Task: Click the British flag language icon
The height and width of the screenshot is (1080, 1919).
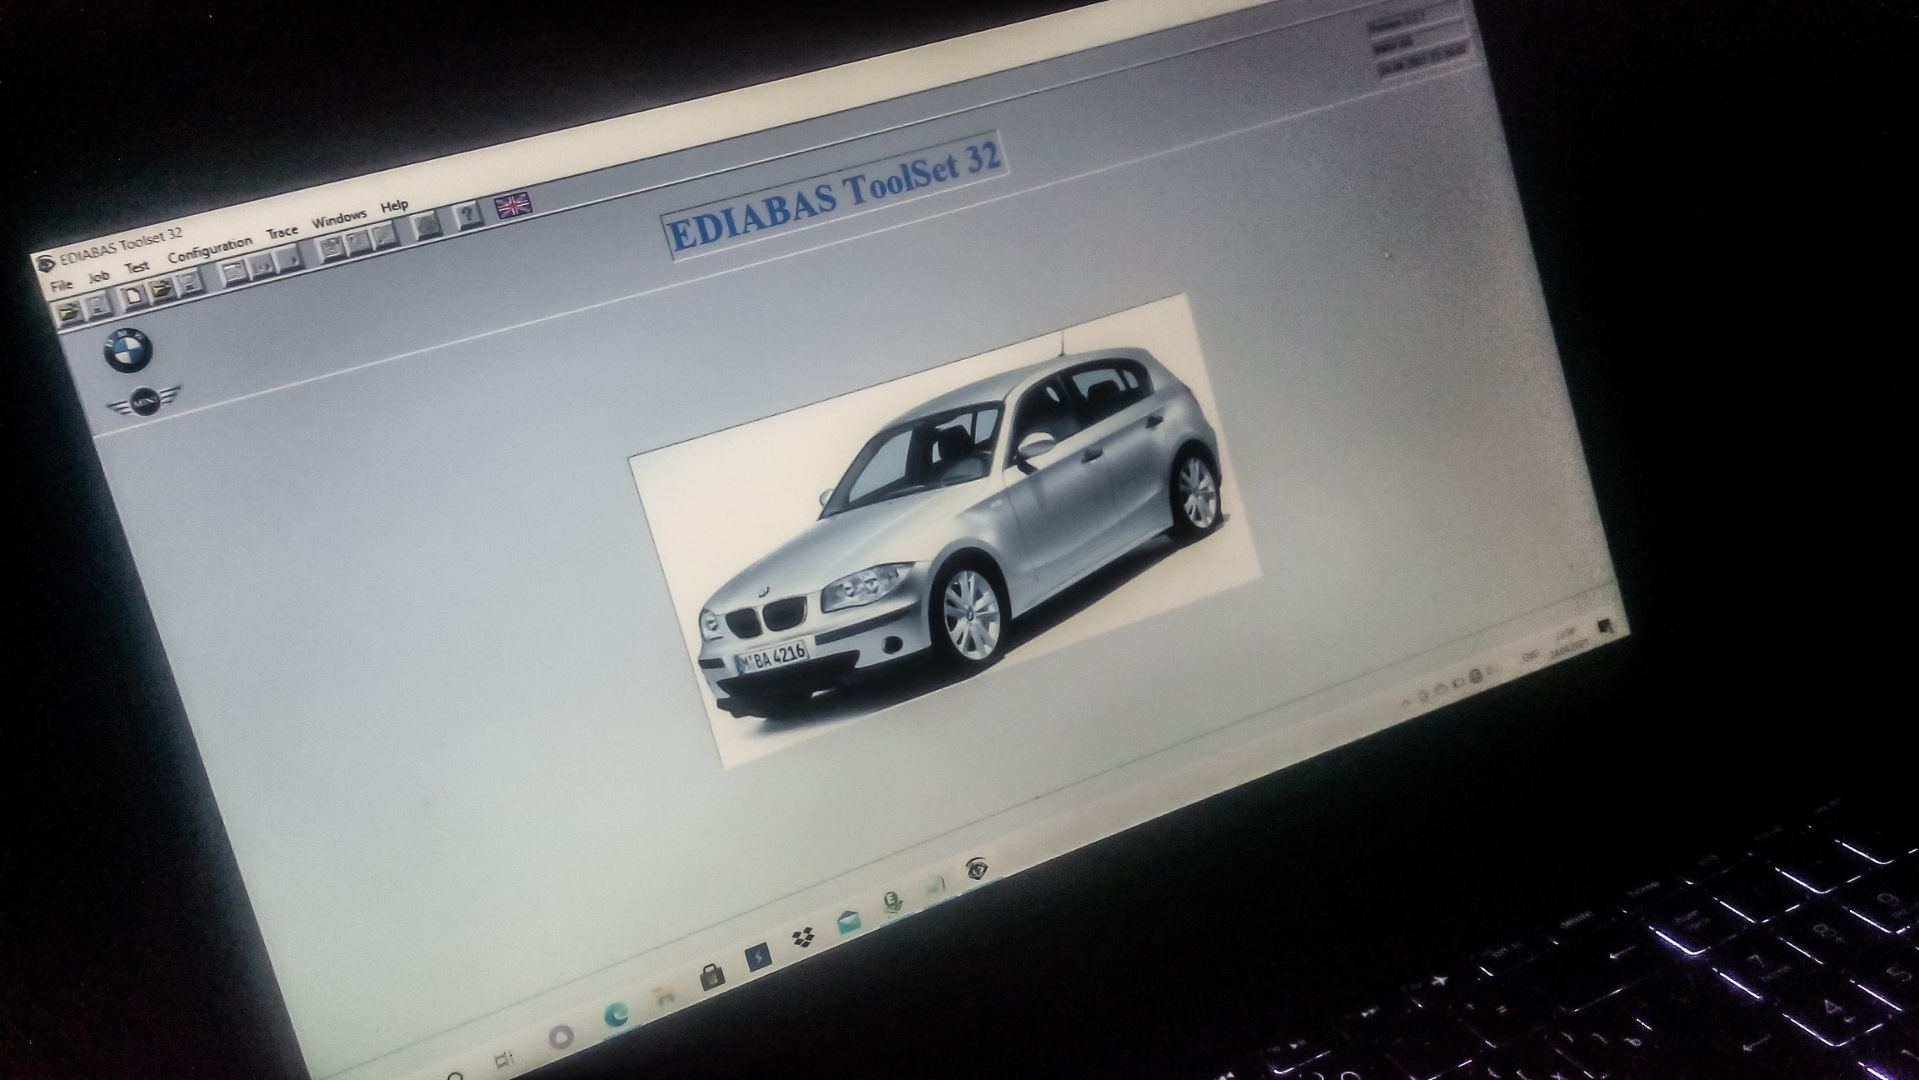Action: coord(513,205)
